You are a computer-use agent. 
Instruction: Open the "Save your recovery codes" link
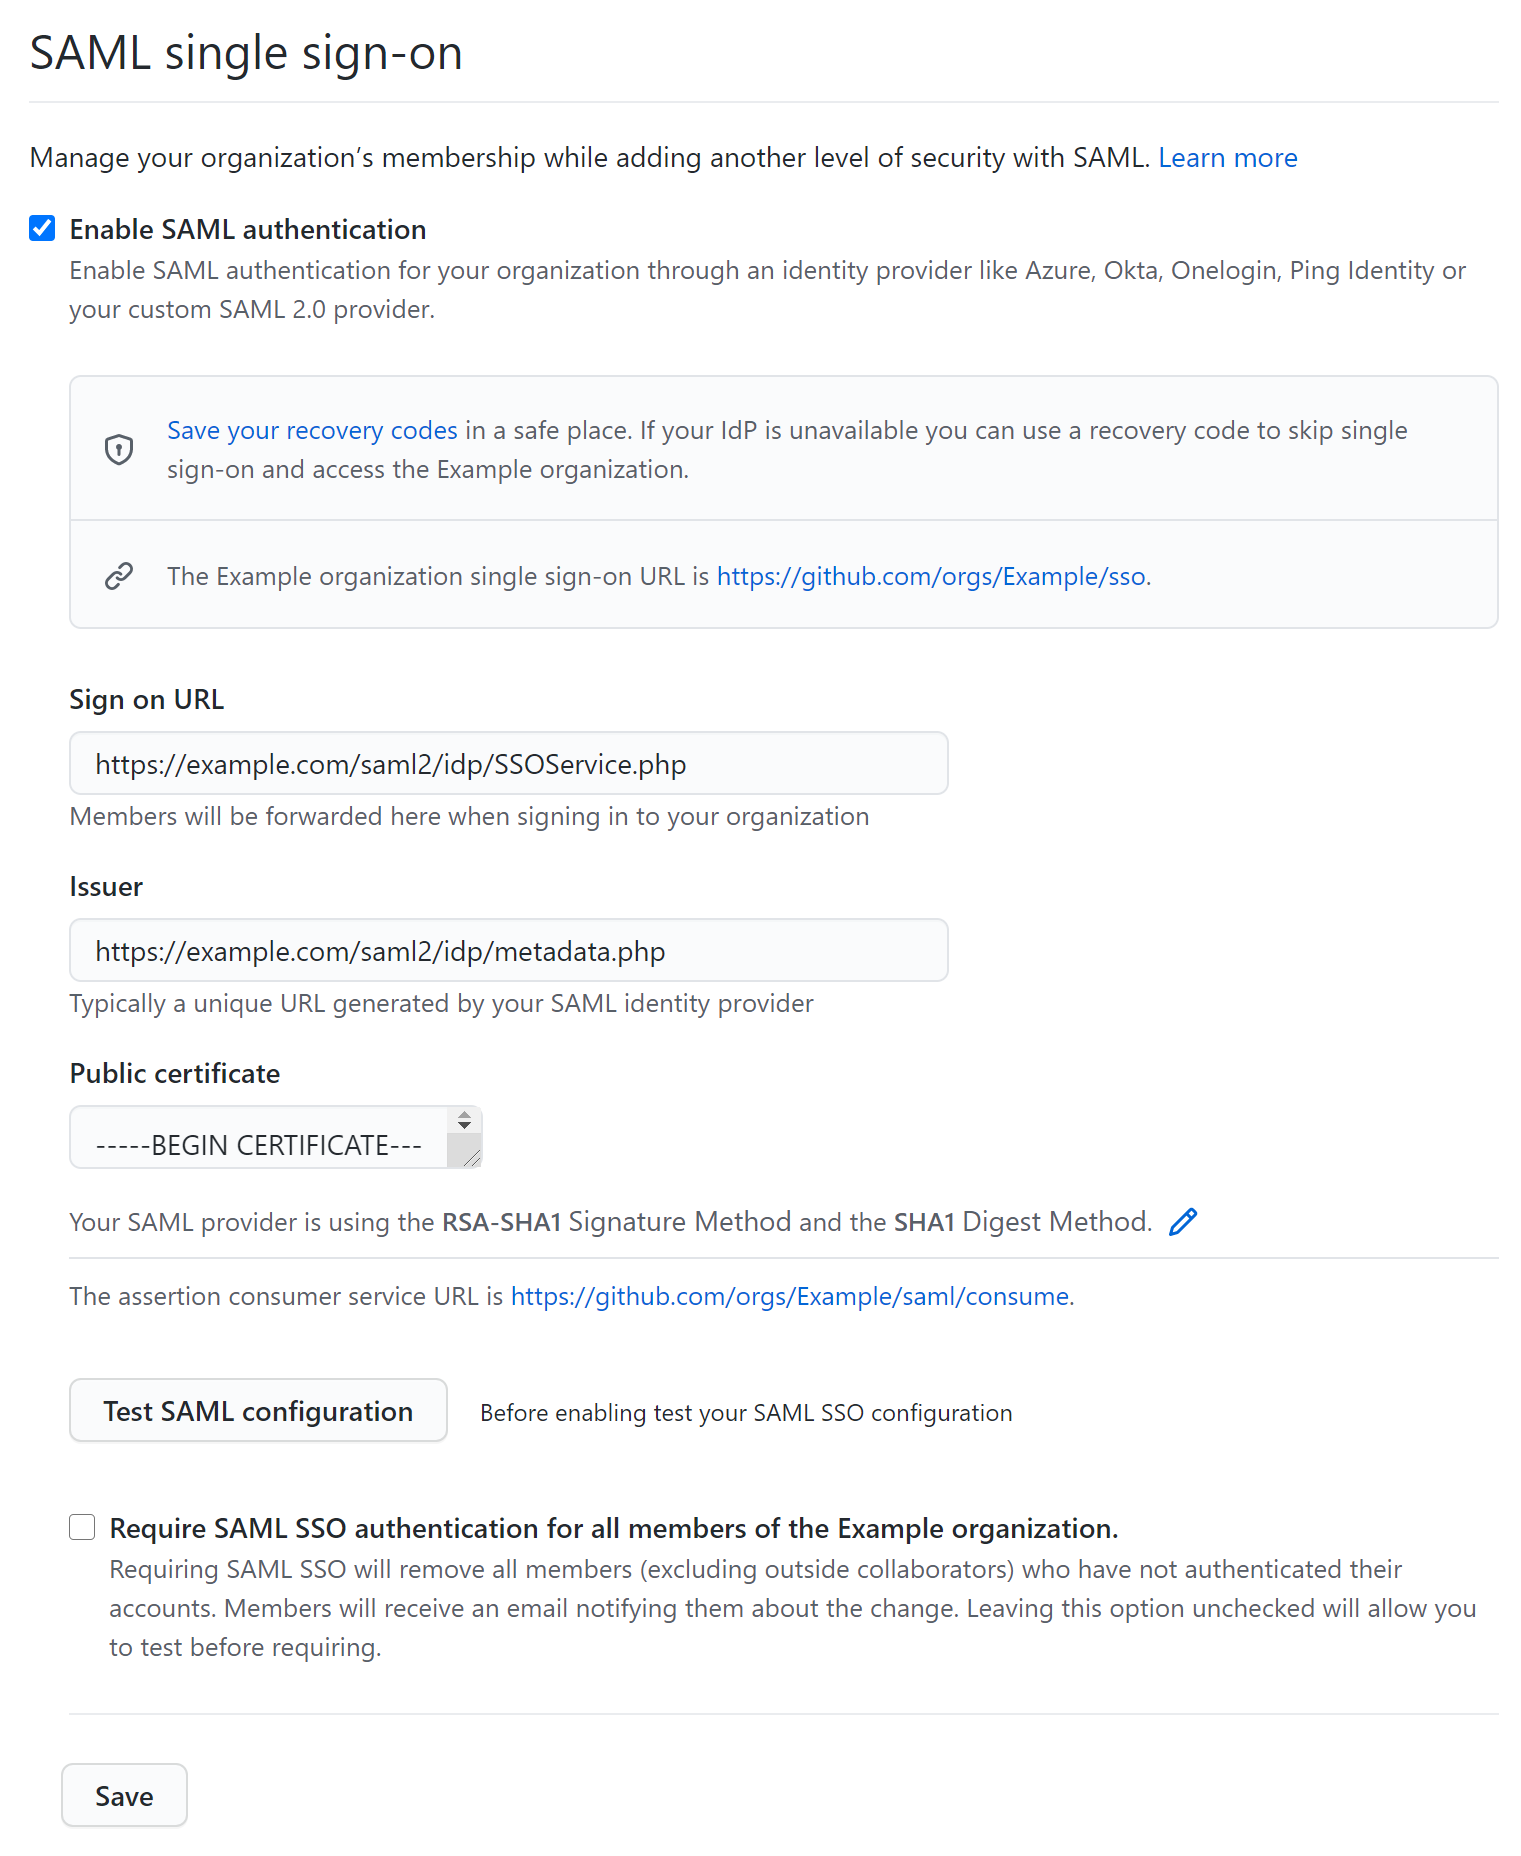(x=312, y=431)
